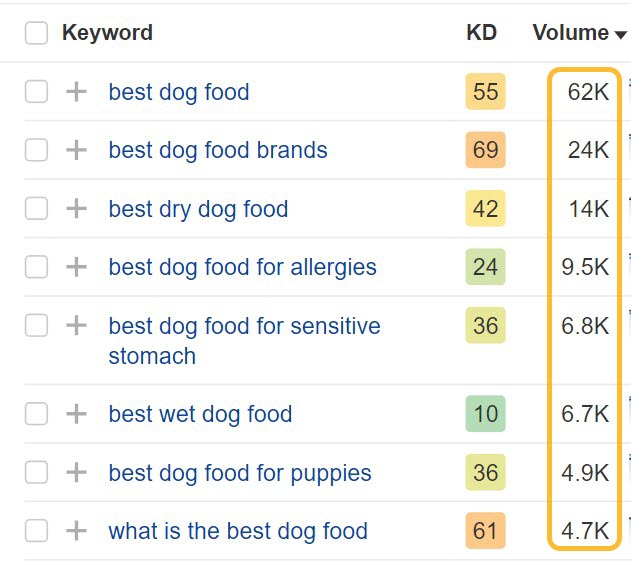Add best dog food for allergies keyword
Screen dimensions: 631x561
pyautogui.click(x=76, y=267)
